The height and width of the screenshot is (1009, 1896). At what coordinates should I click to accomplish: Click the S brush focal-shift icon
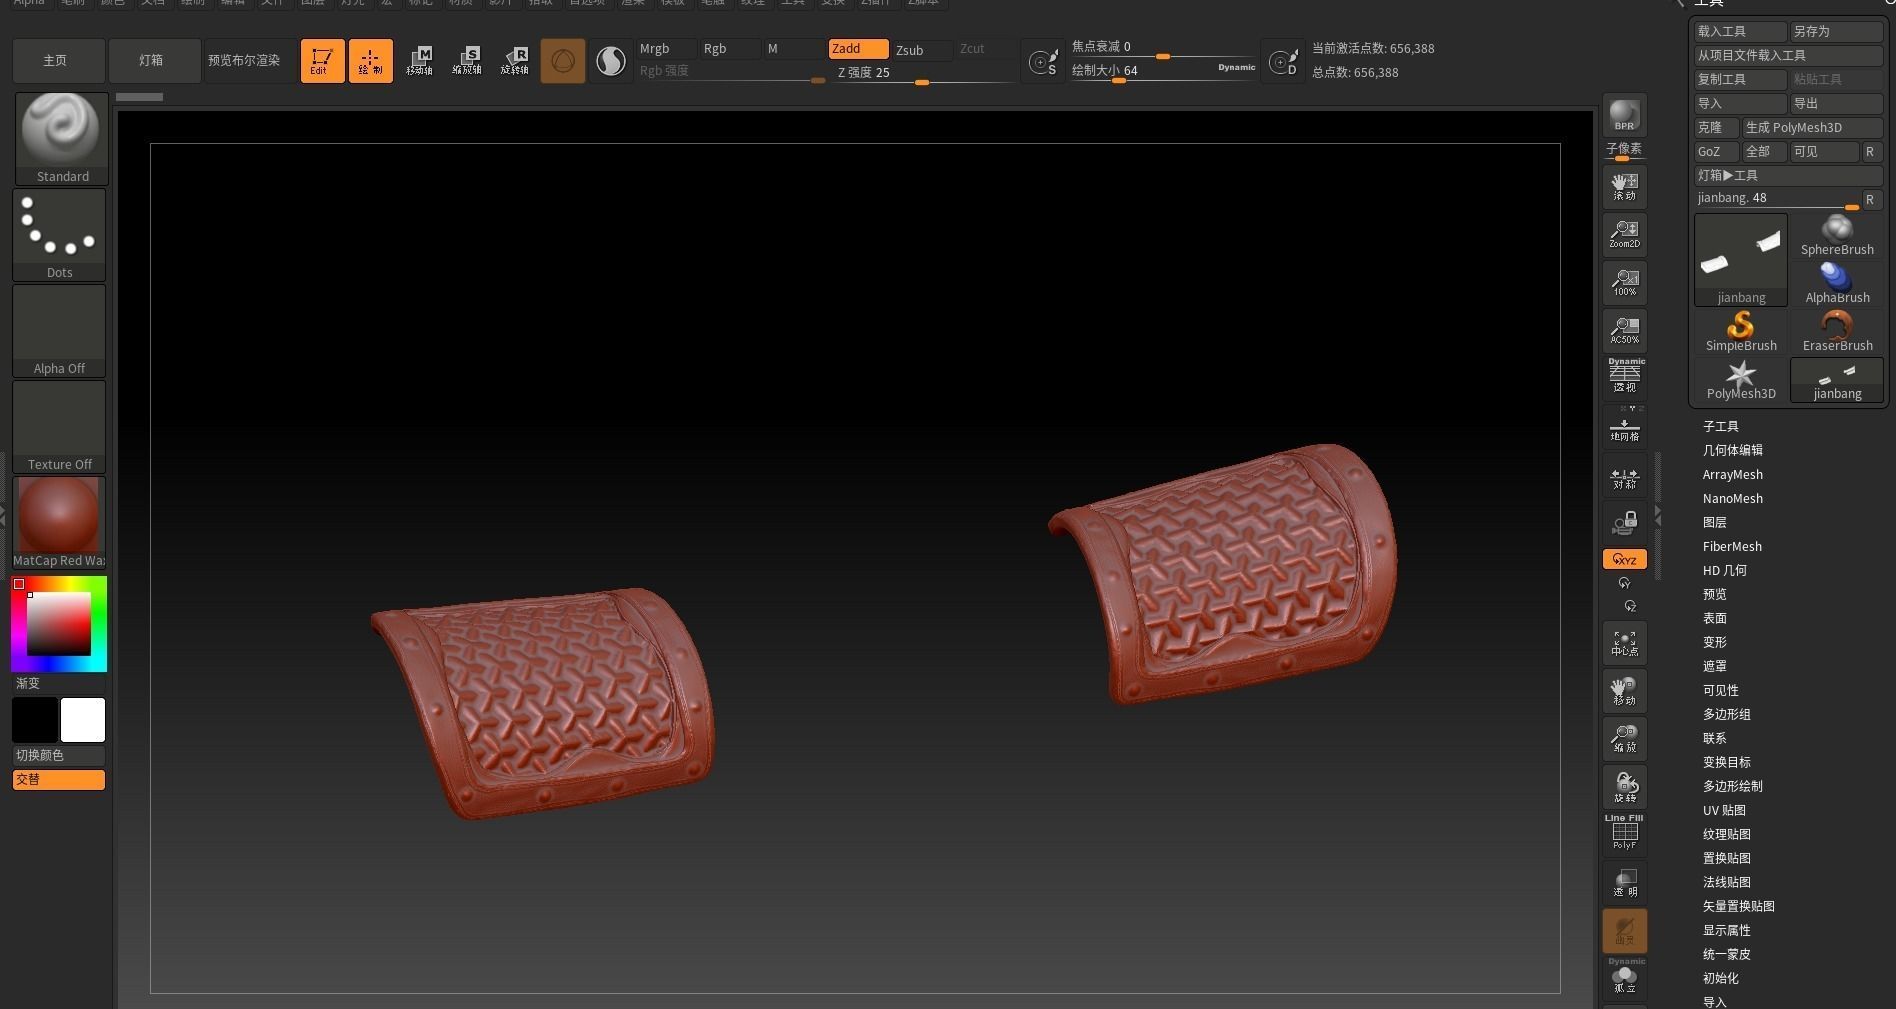[x=1043, y=63]
